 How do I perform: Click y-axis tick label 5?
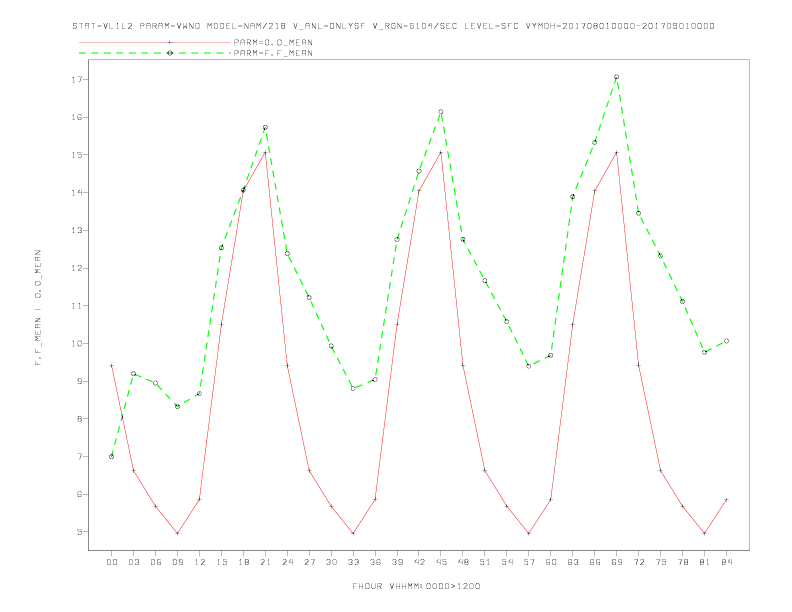pos(79,532)
